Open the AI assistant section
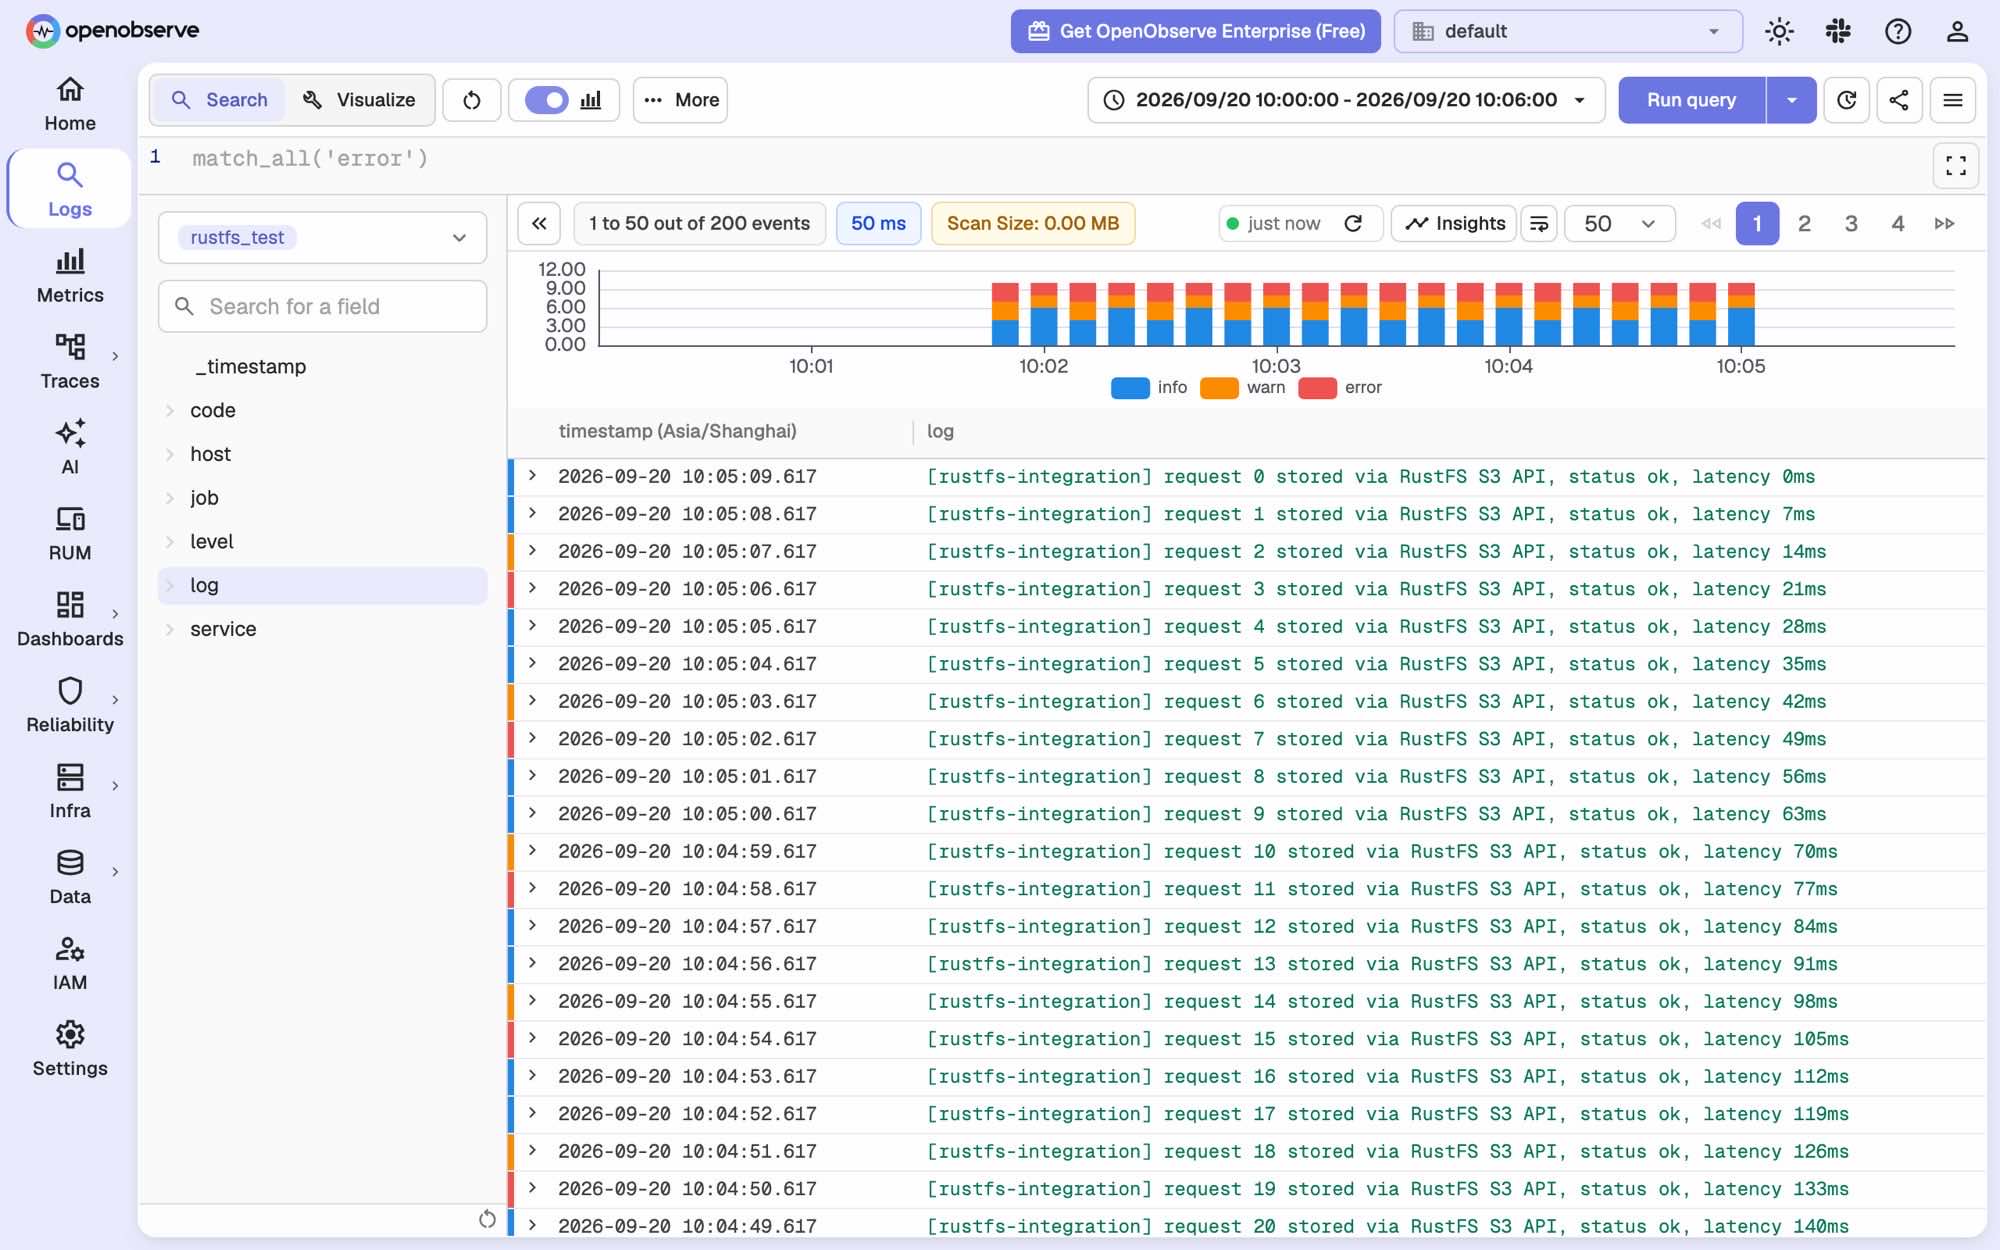This screenshot has height=1250, width=2000. coord(69,448)
